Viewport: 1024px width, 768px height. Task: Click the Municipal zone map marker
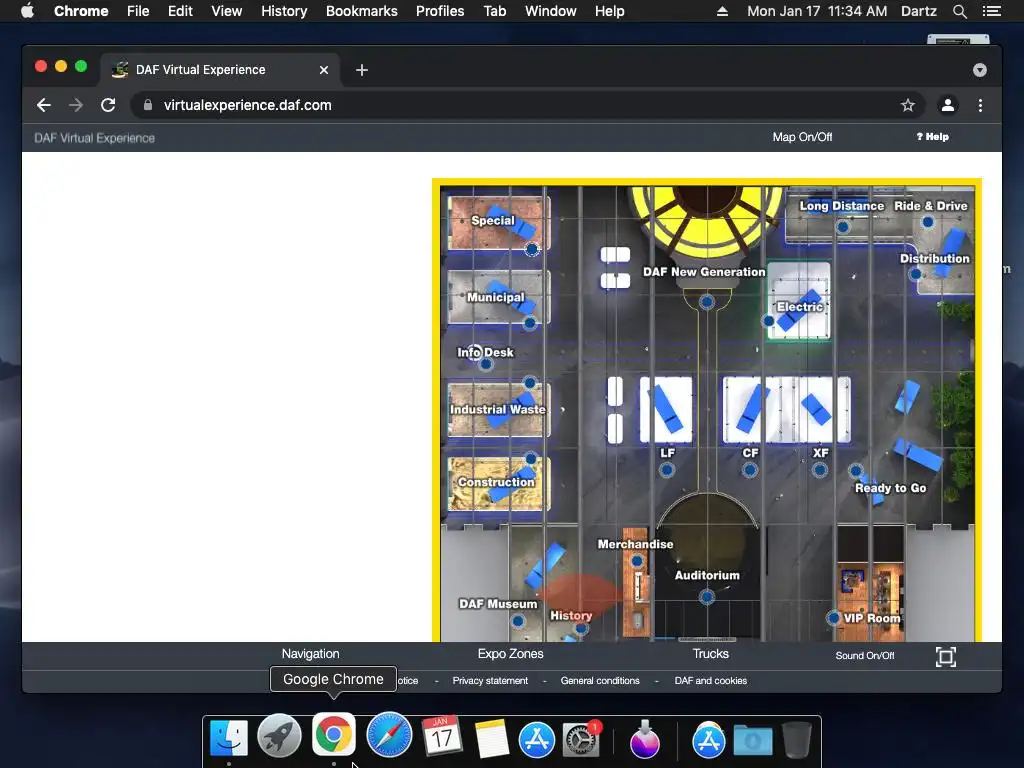(x=530, y=323)
